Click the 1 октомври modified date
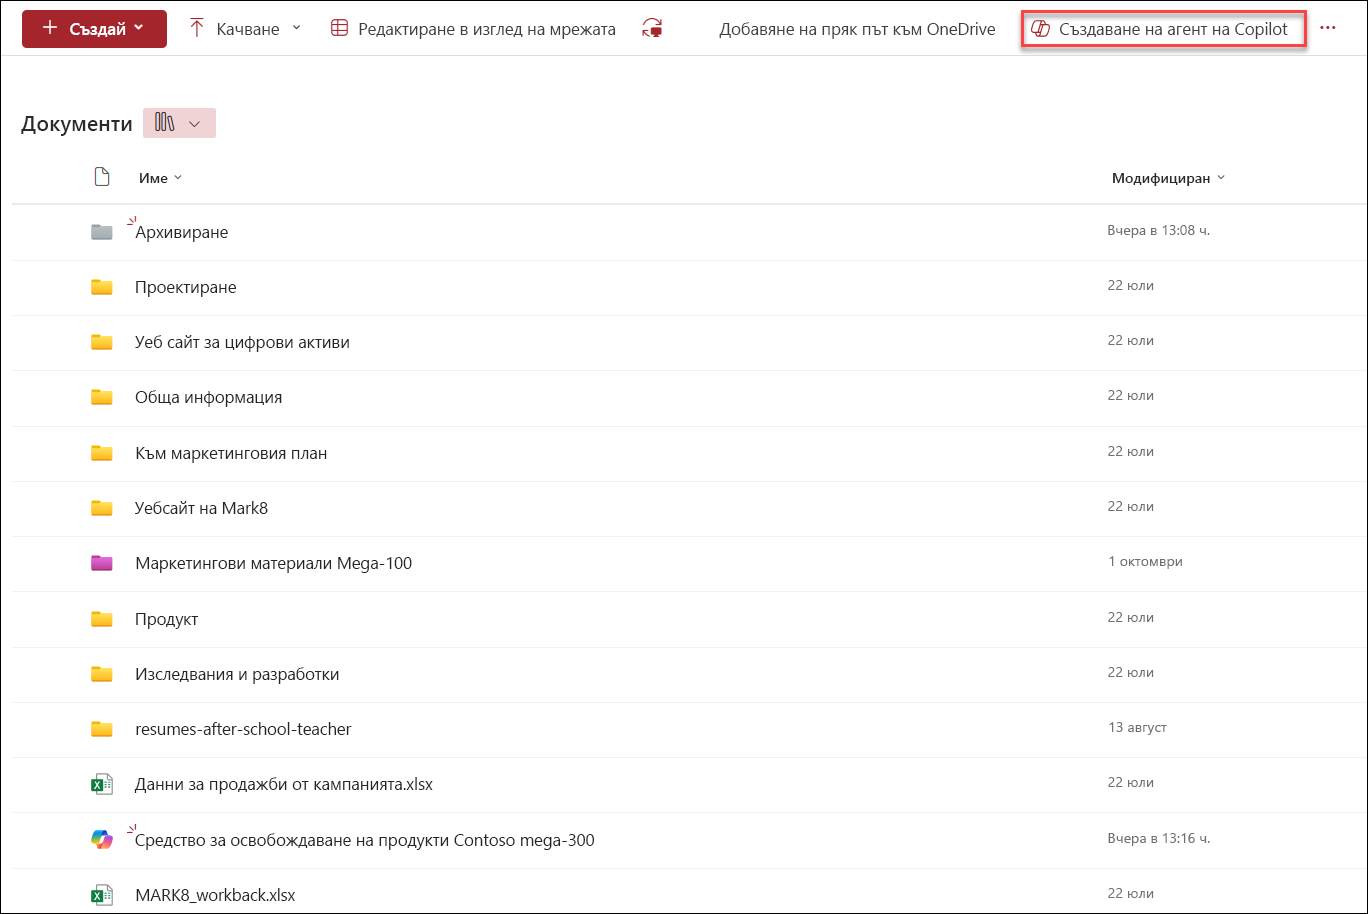The width and height of the screenshot is (1368, 914). point(1145,561)
